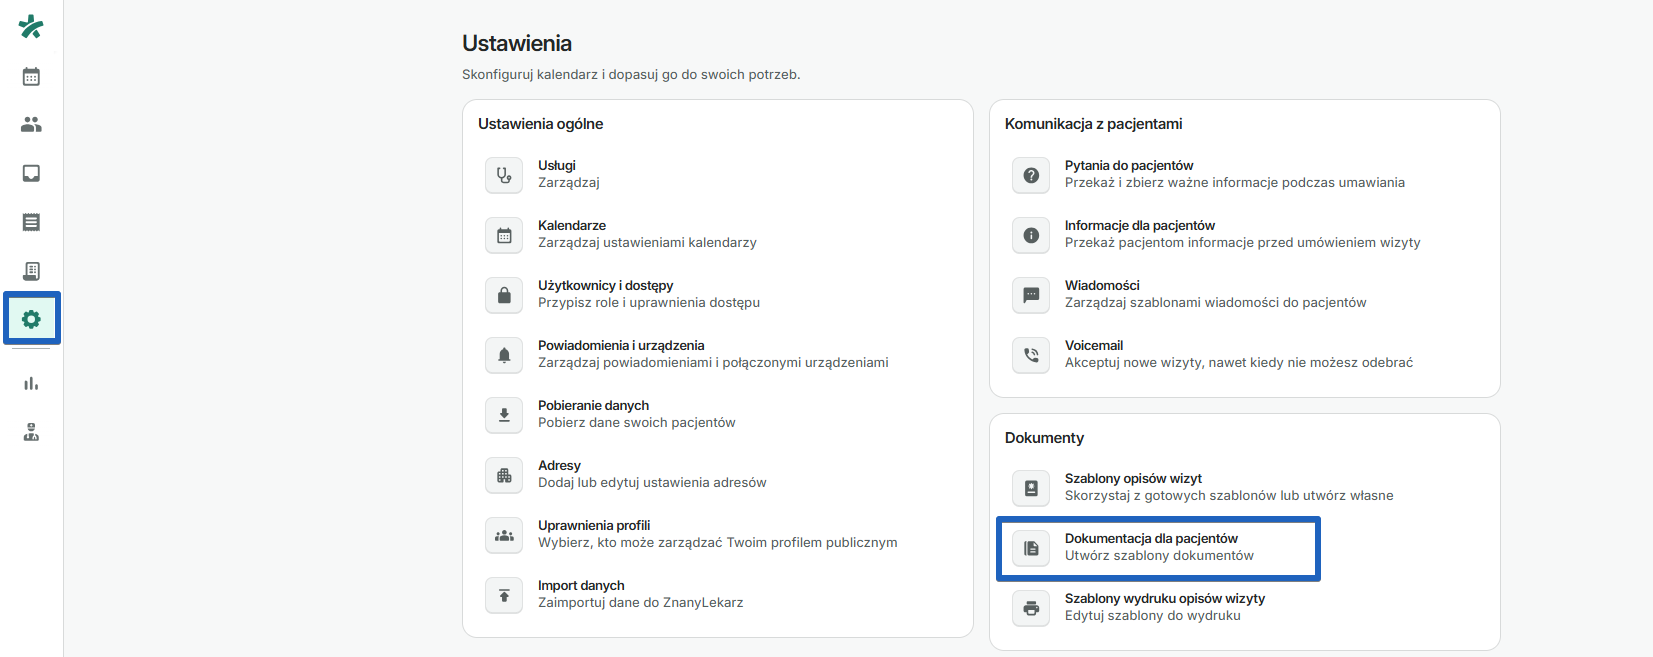Click the chat bubble icon for Wiadomości
Screen dimensions: 1653x657
tap(1031, 295)
